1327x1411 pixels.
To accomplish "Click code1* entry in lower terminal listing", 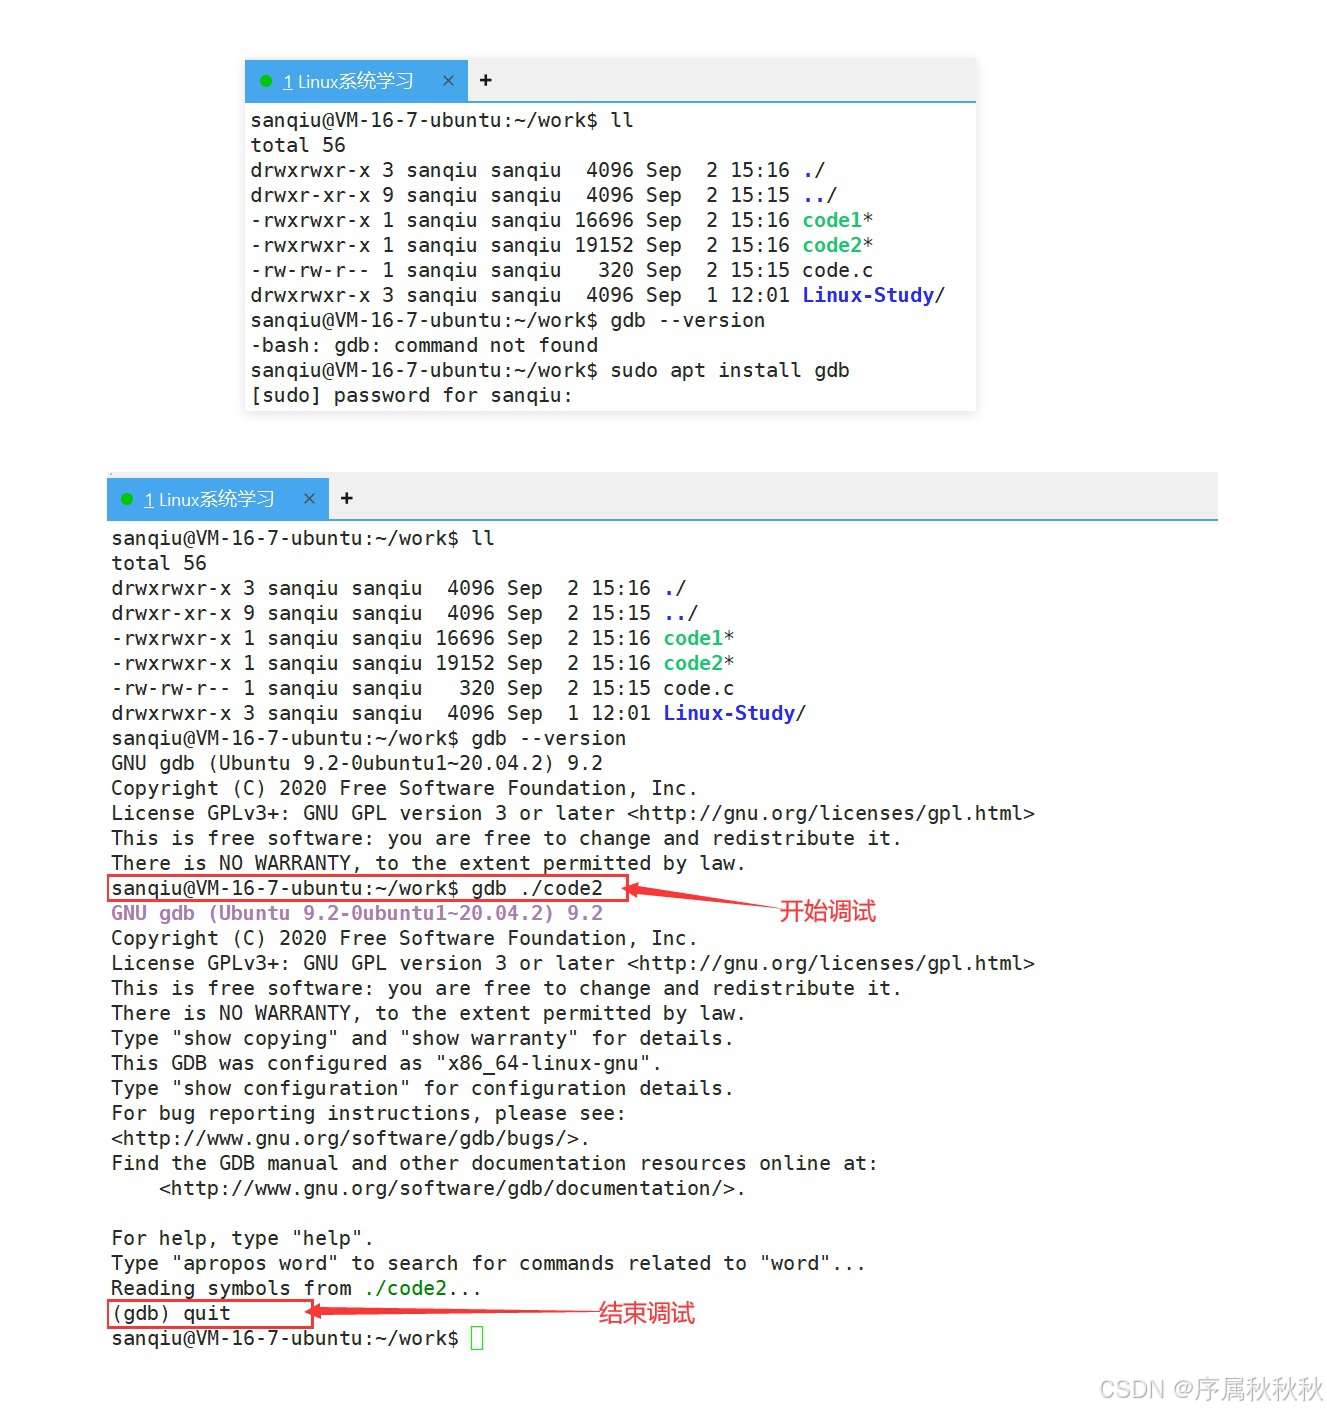I will coord(699,638).
